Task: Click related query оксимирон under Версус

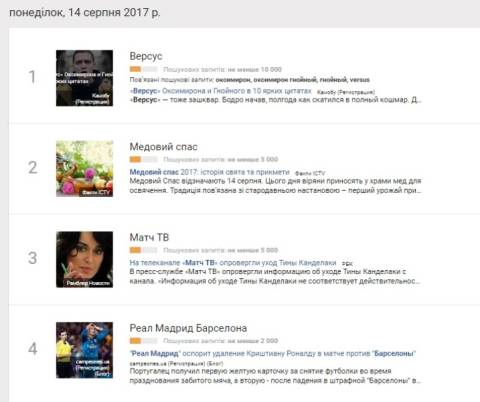Action: (x=233, y=80)
